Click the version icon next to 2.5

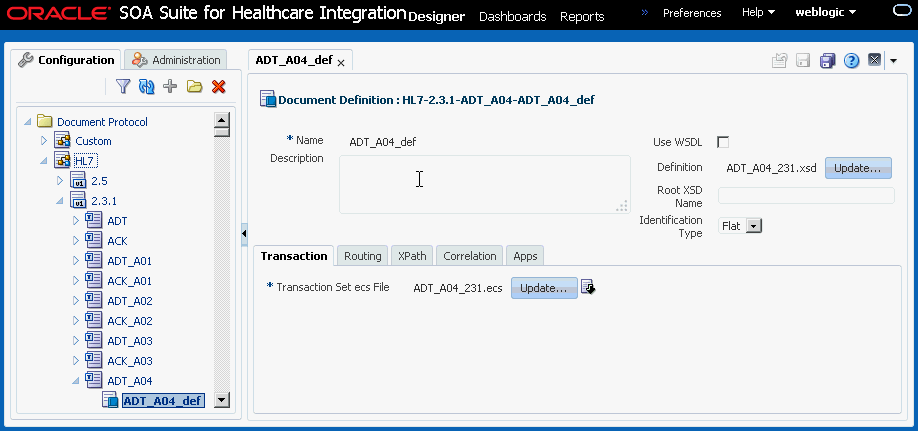pyautogui.click(x=78, y=180)
